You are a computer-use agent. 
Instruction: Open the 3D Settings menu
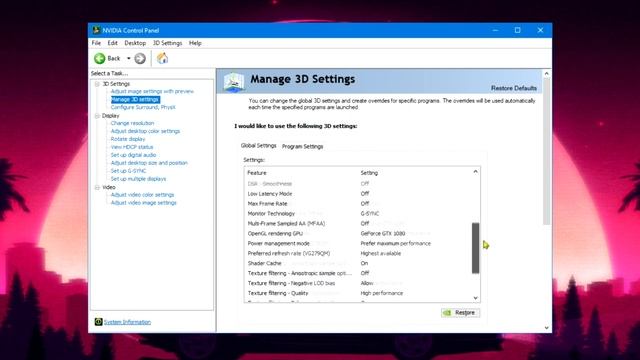click(167, 43)
